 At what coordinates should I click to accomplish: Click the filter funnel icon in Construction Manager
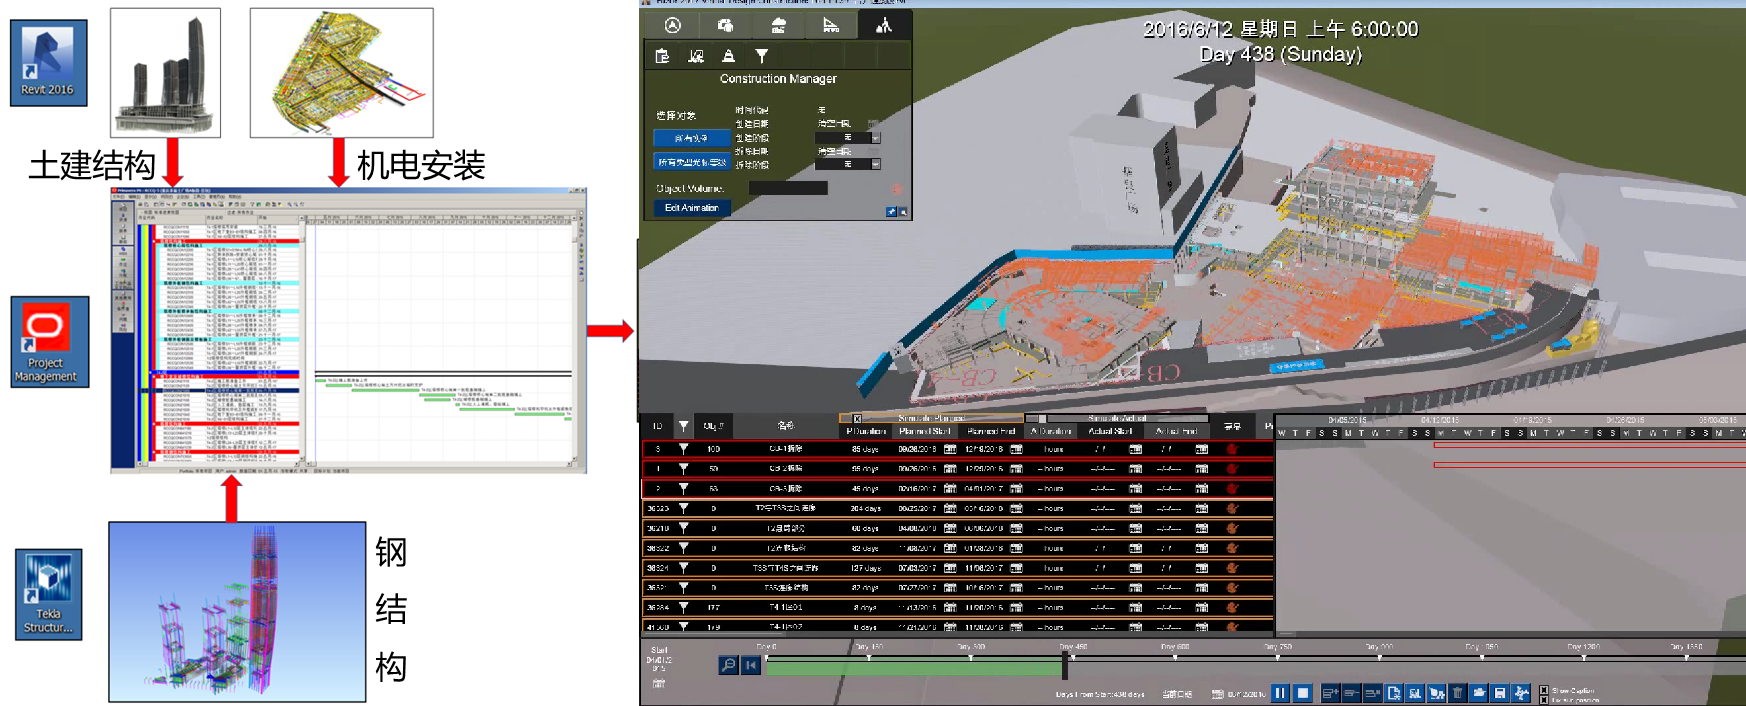(x=762, y=56)
